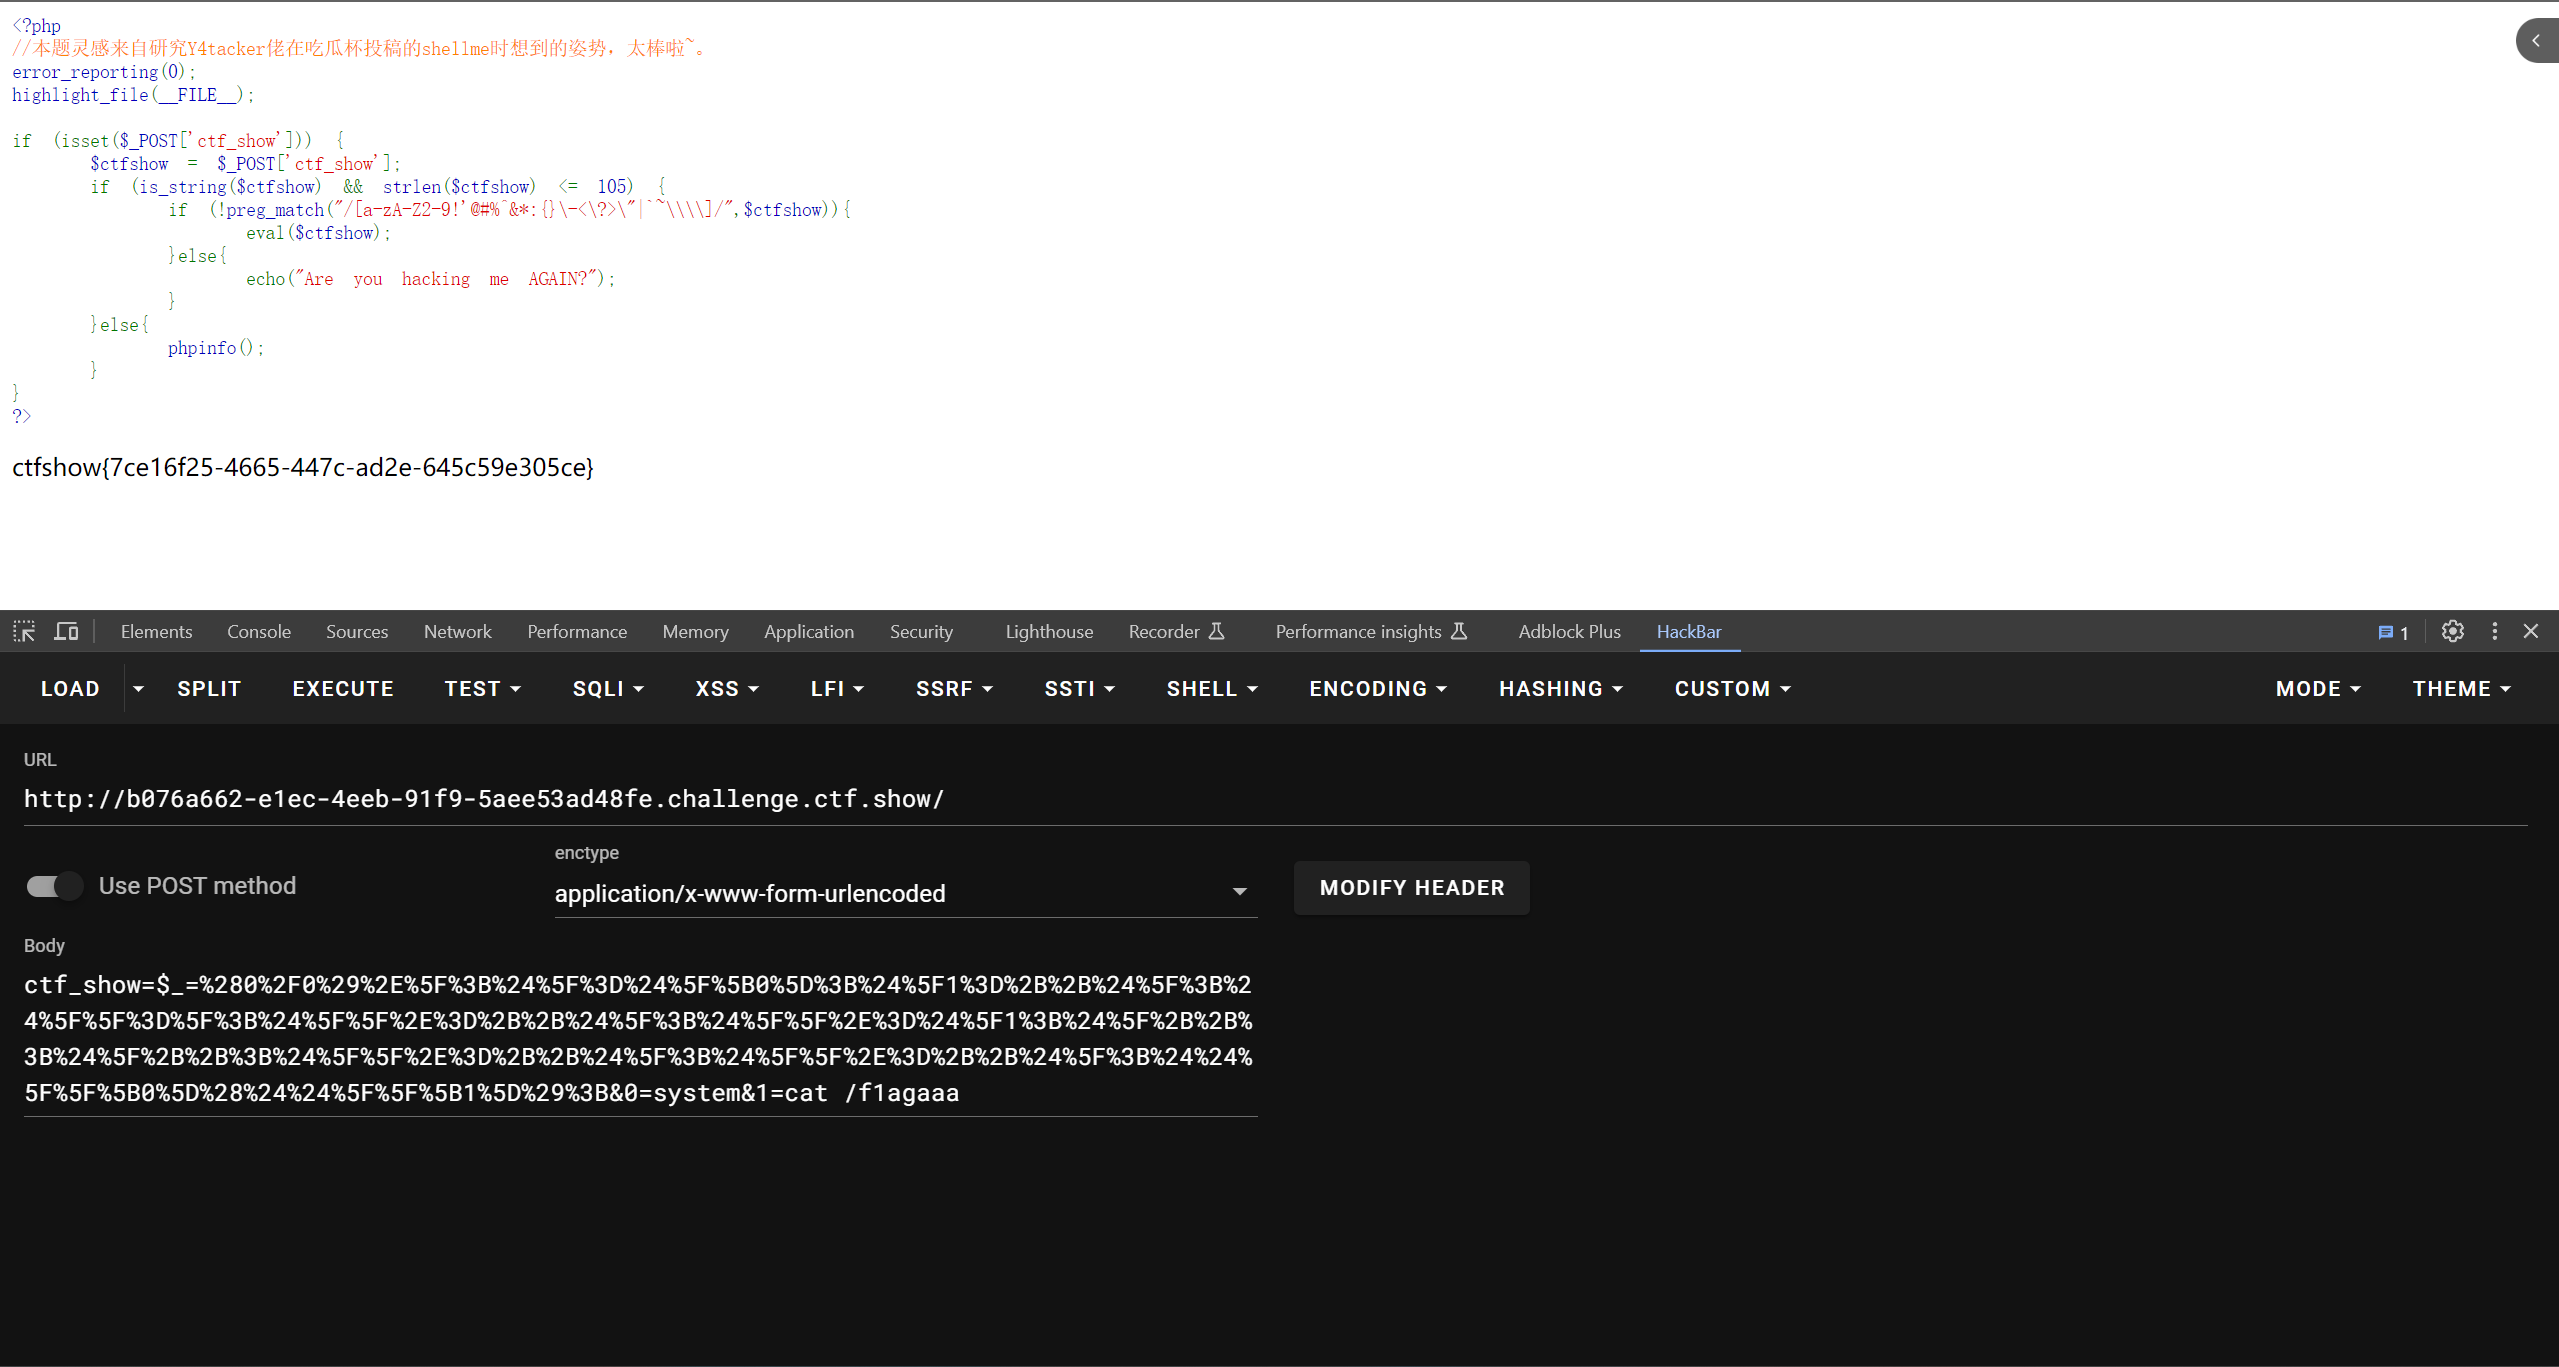
Task: Open the TEST dropdown menu
Action: pyautogui.click(x=483, y=689)
